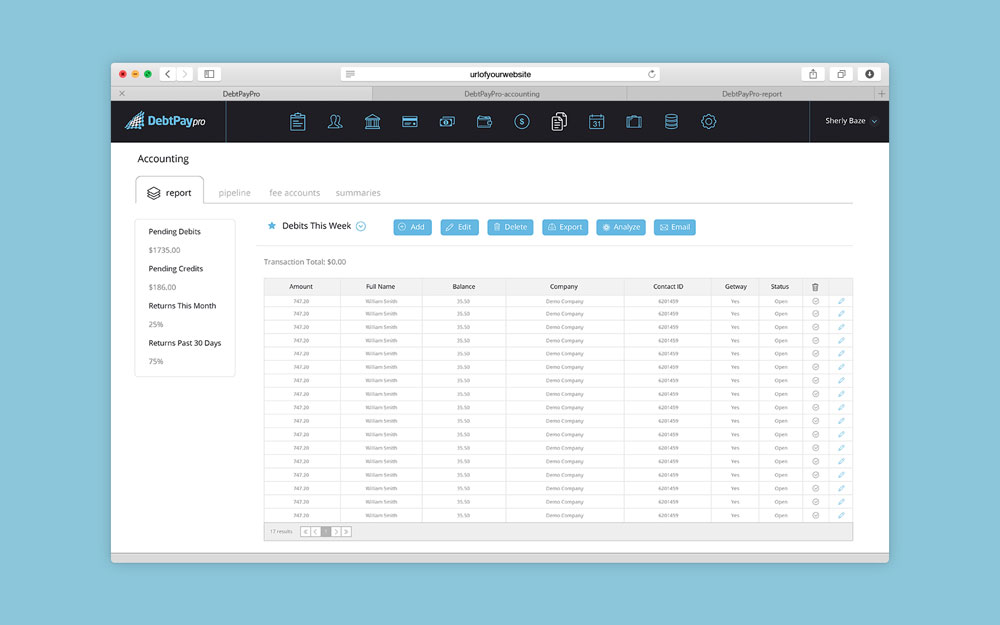Click the database stack icon in navbar
The image size is (1000, 625).
(x=671, y=122)
